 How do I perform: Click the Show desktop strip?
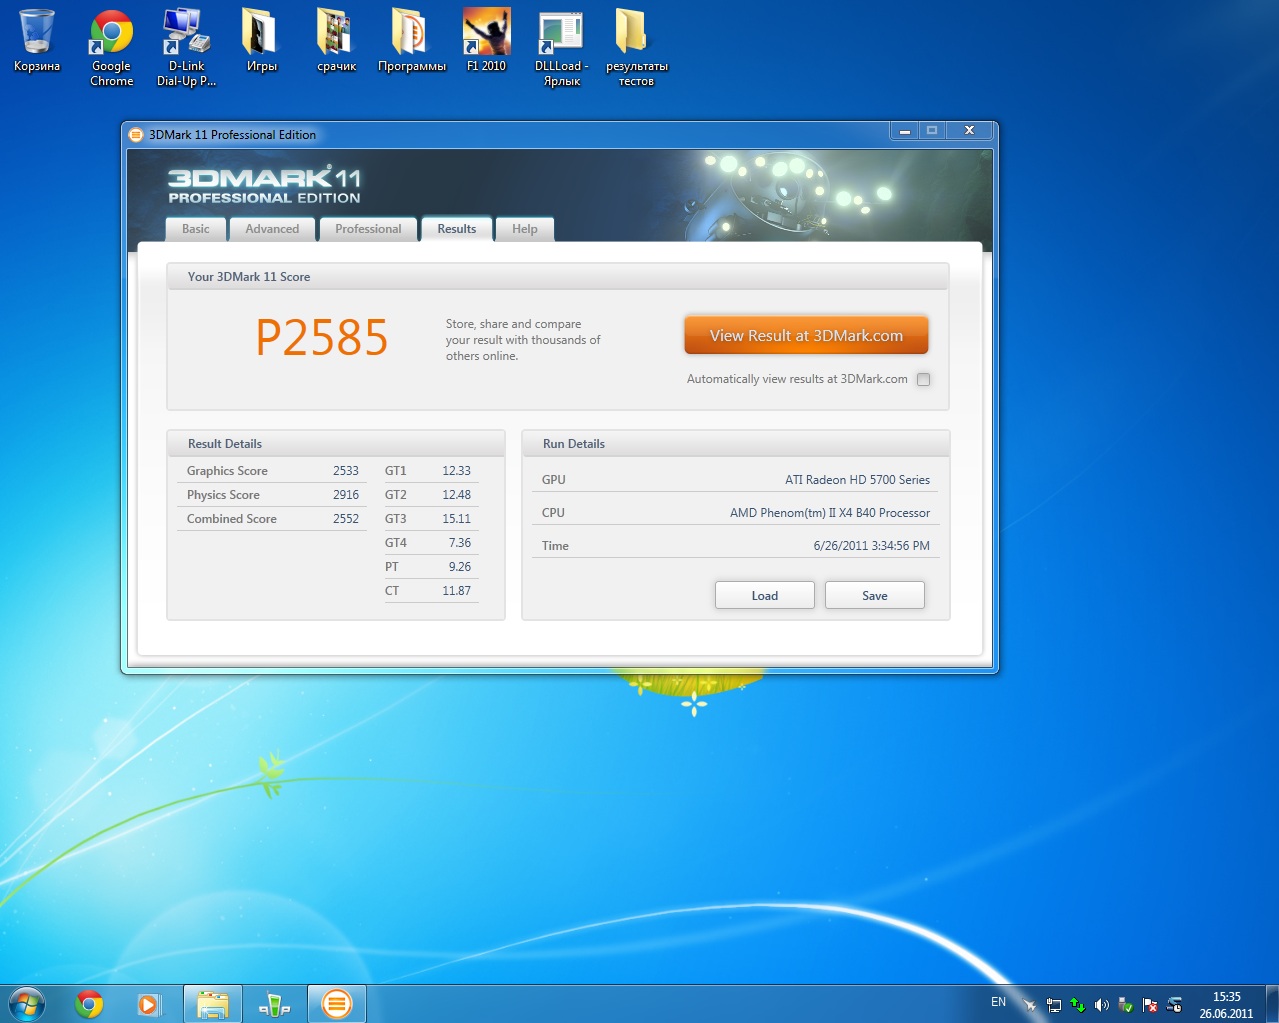tap(1271, 1004)
